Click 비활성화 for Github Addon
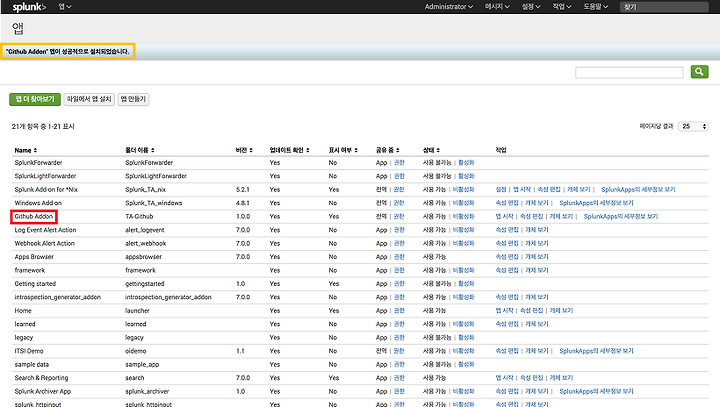 463,216
